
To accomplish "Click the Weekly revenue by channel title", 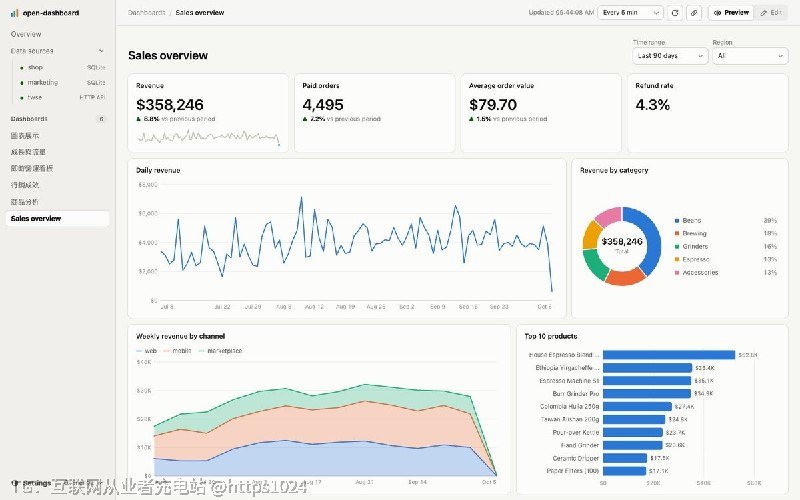I will pyautogui.click(x=181, y=336).
